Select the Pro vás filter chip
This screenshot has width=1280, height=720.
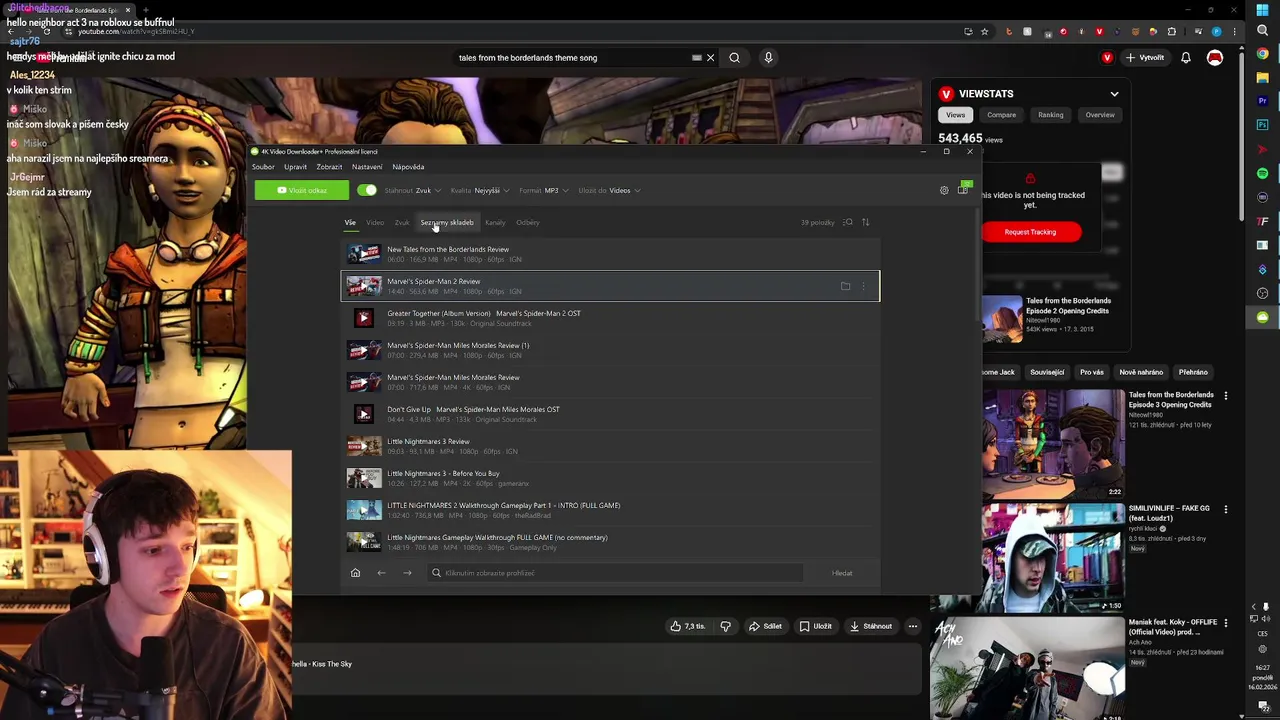1092,372
